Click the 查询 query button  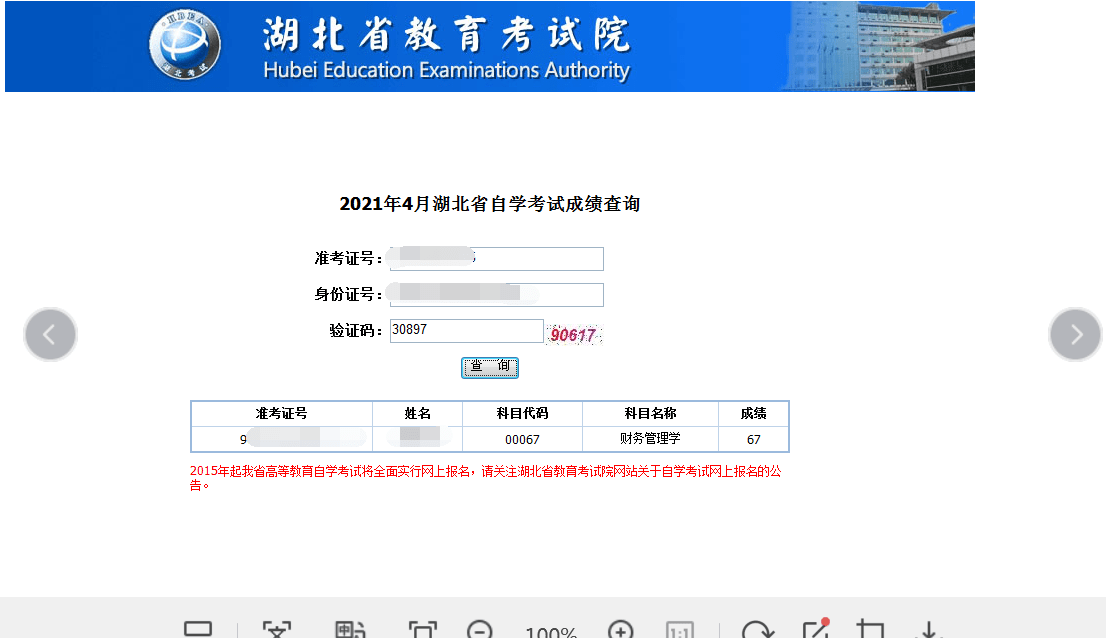click(490, 367)
